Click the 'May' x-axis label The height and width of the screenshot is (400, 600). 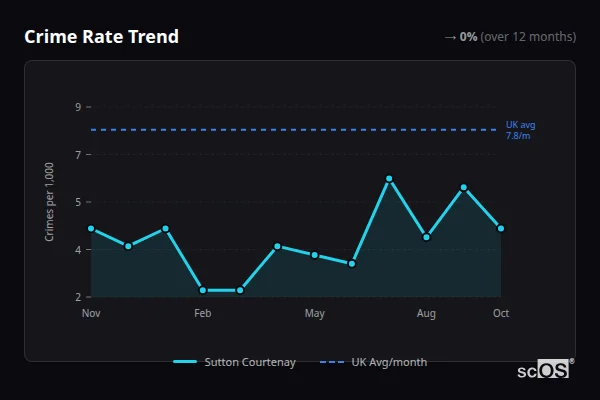(x=315, y=313)
